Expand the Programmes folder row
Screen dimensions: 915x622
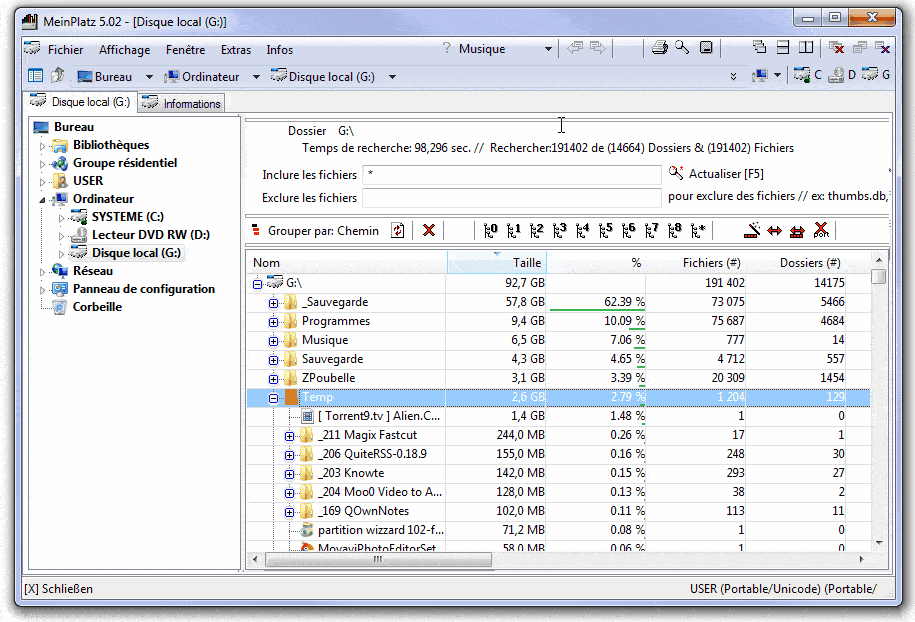(x=273, y=322)
